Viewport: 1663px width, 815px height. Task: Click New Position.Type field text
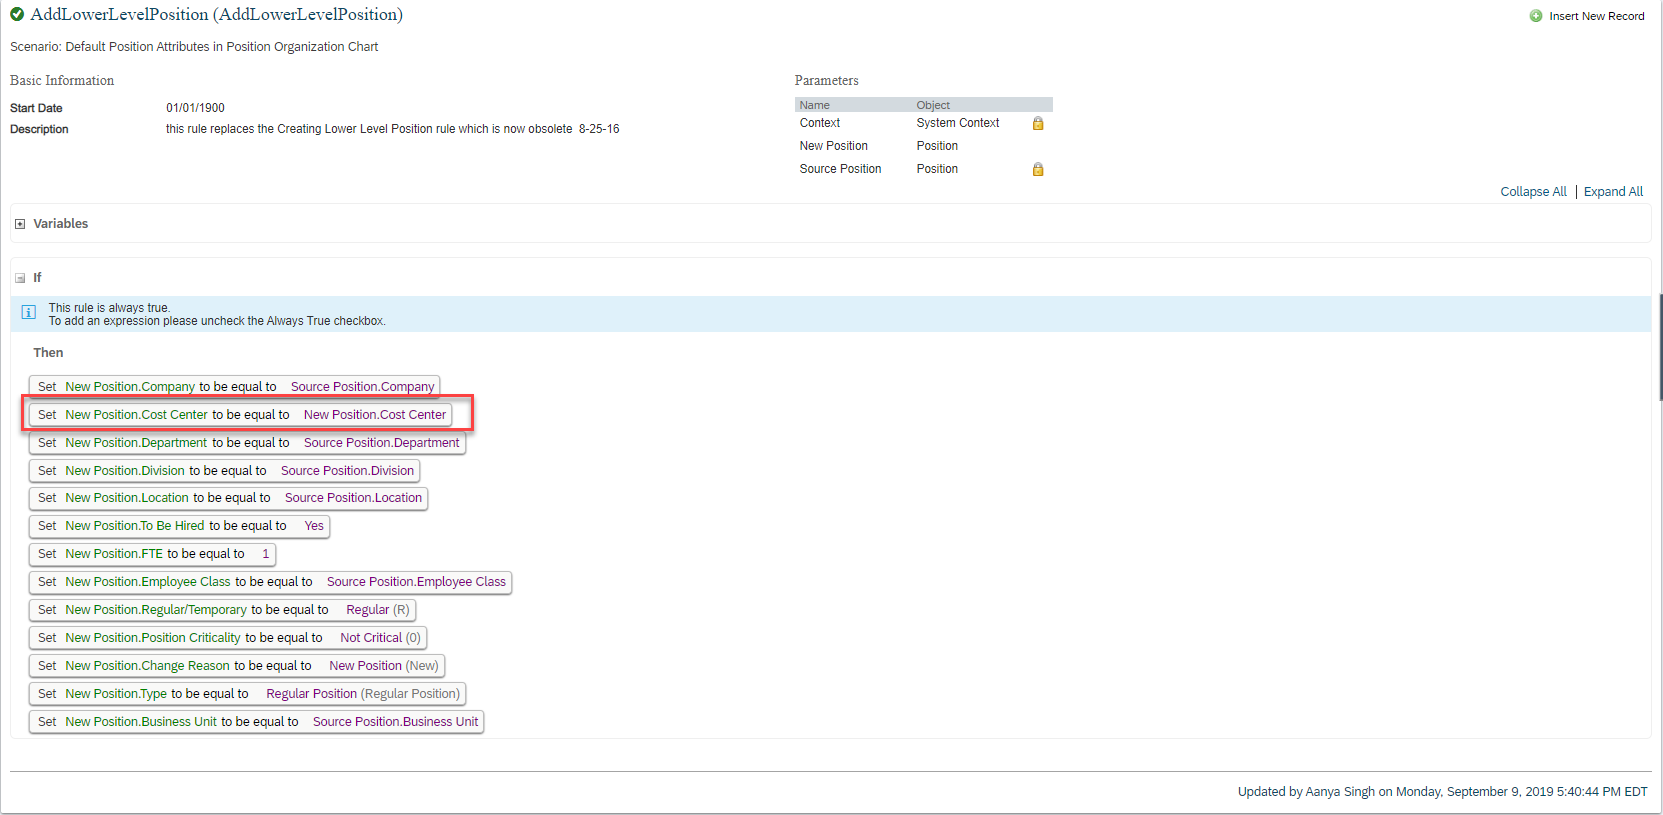116,694
